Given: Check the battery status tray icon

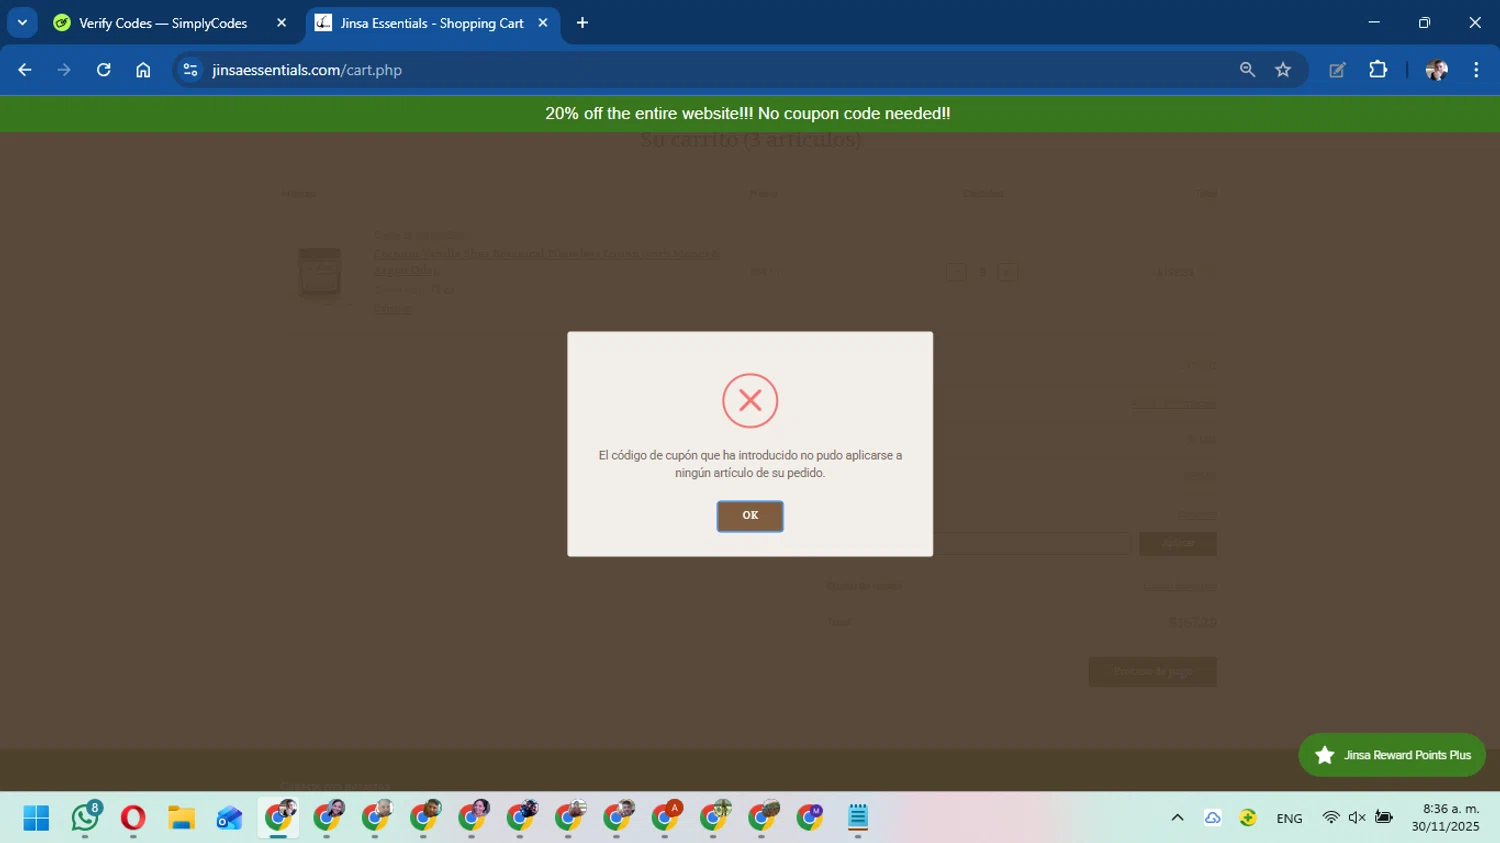Looking at the screenshot, I should (x=1384, y=818).
